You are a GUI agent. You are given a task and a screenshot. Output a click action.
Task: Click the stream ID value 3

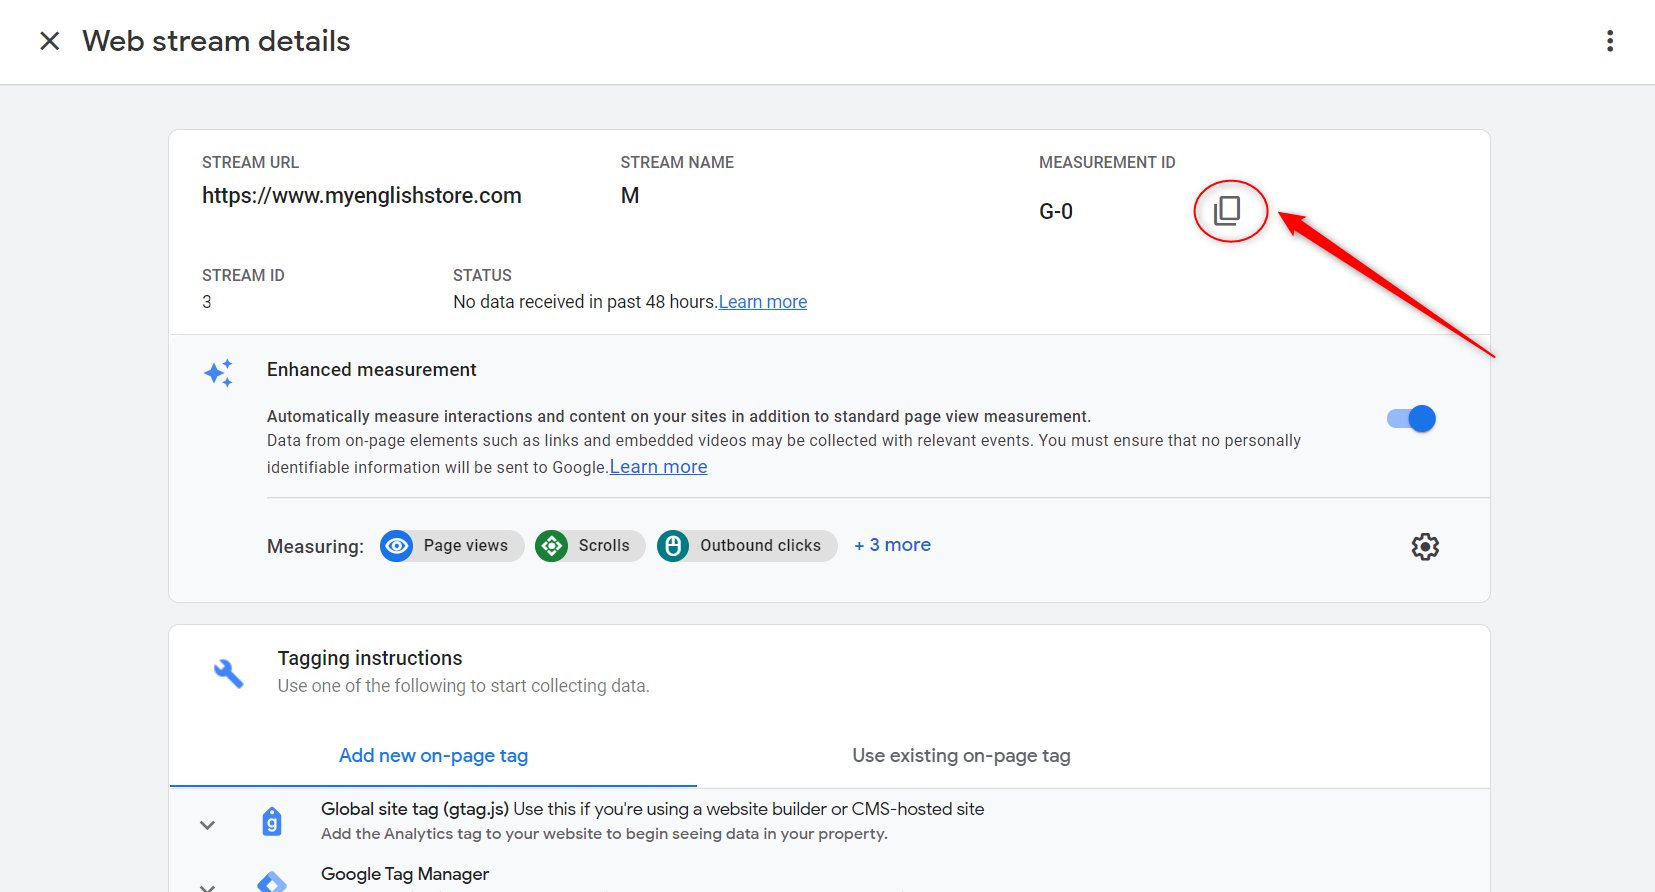click(207, 302)
